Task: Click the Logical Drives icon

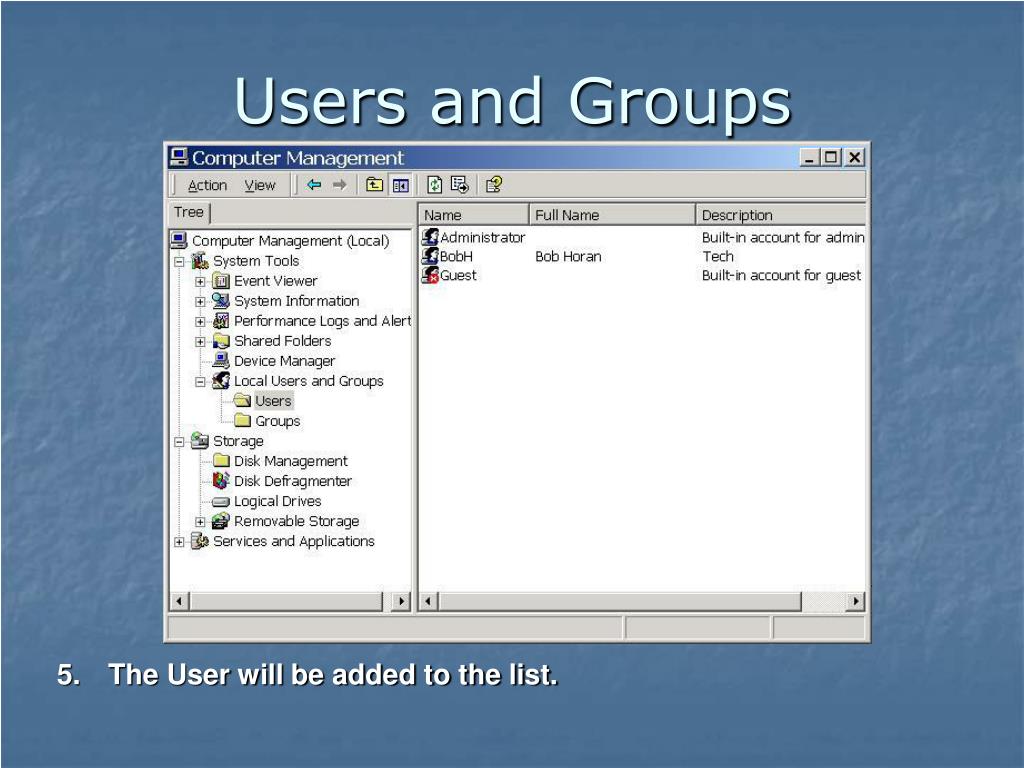Action: click(221, 502)
